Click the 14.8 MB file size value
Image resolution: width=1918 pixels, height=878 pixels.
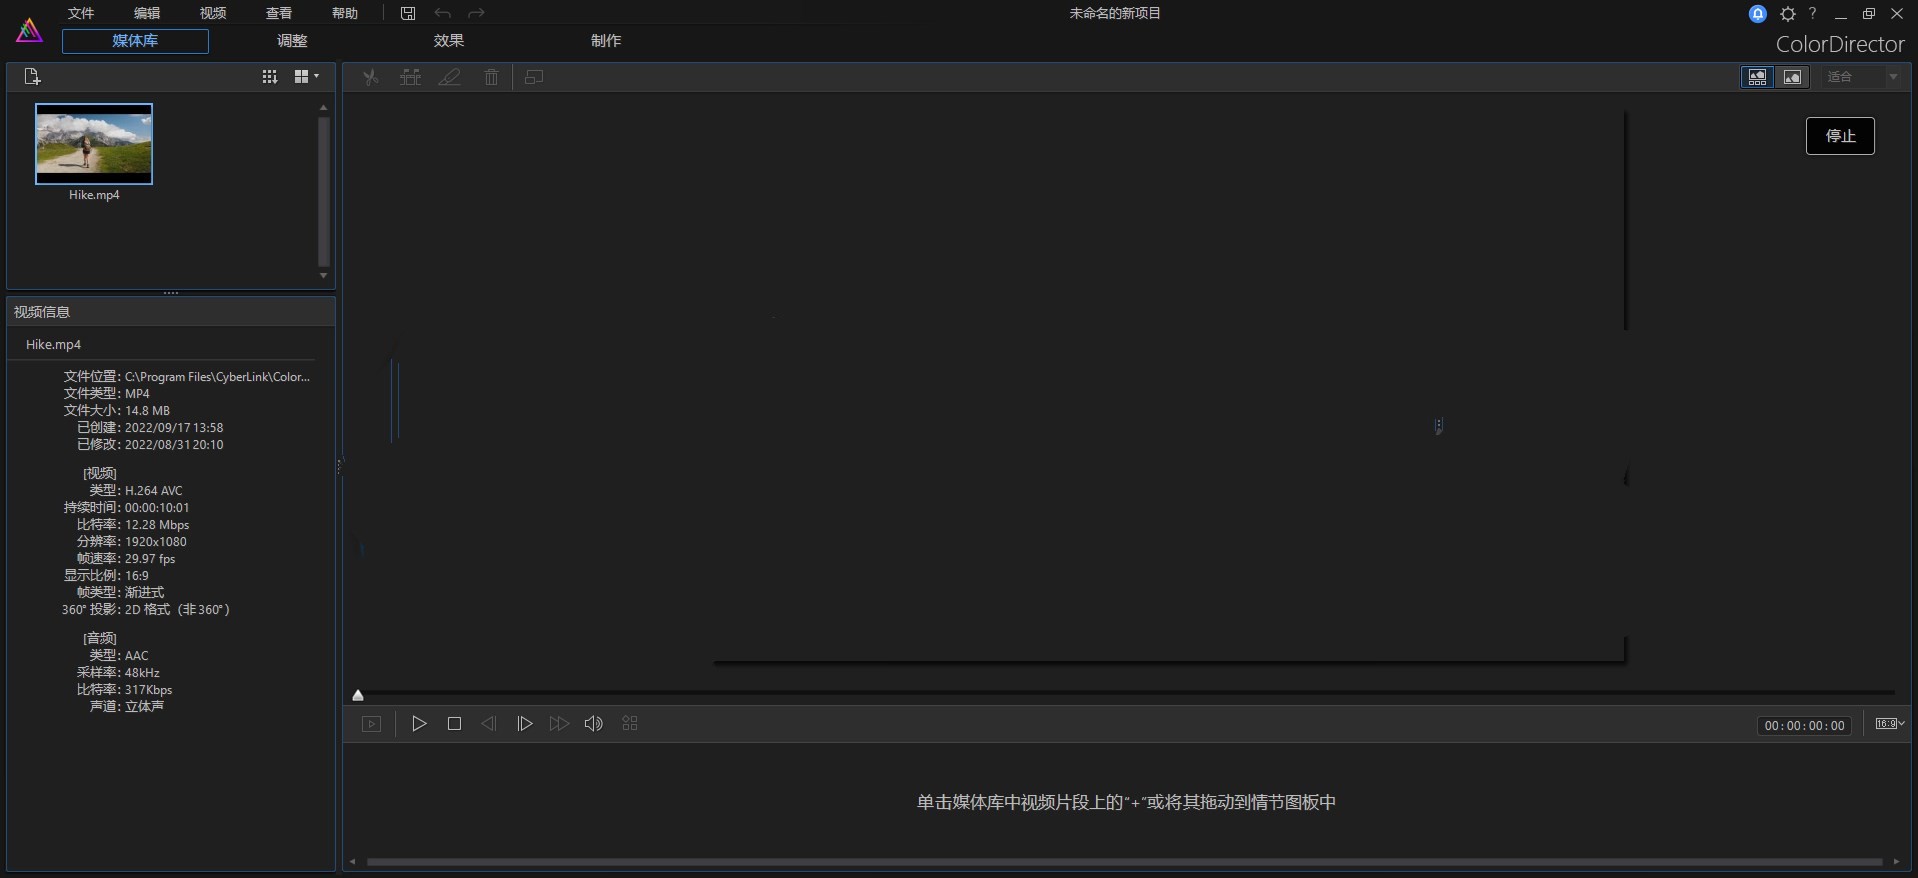pyautogui.click(x=147, y=411)
